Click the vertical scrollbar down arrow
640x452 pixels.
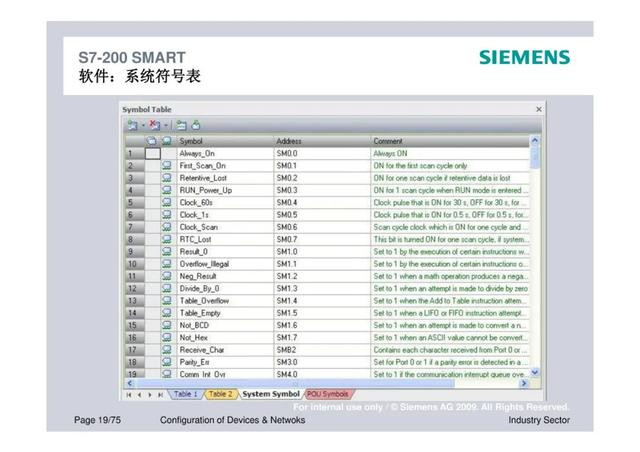(535, 372)
